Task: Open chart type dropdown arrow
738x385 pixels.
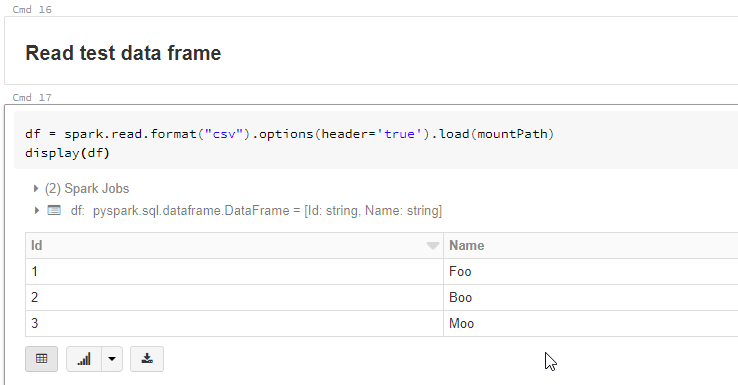Action: point(112,359)
